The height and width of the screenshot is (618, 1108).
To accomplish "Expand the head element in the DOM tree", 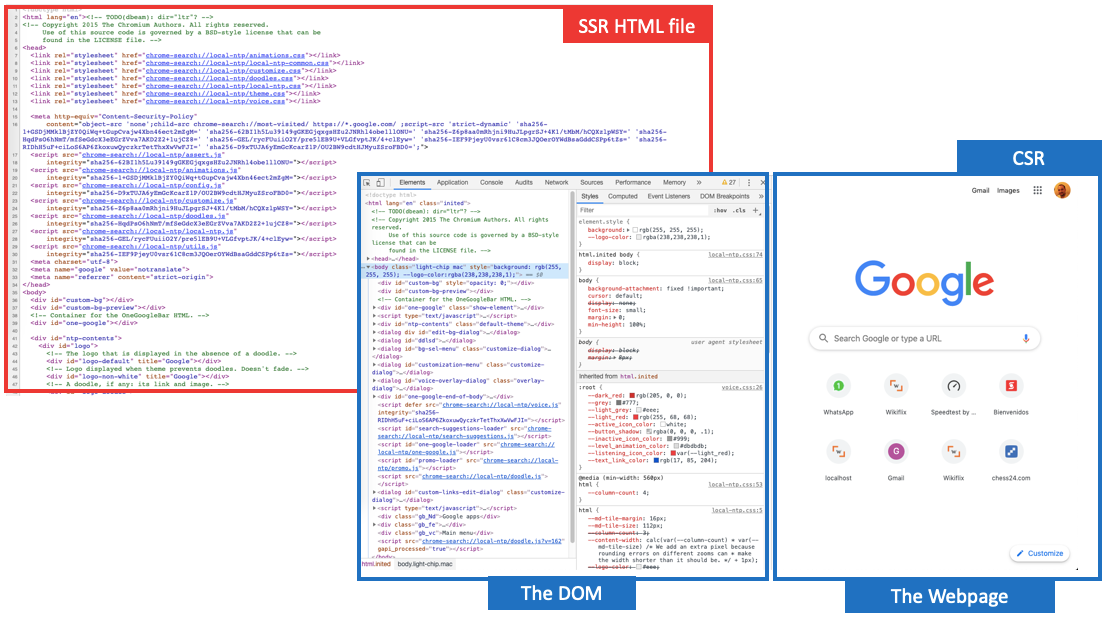I will click(x=368, y=259).
